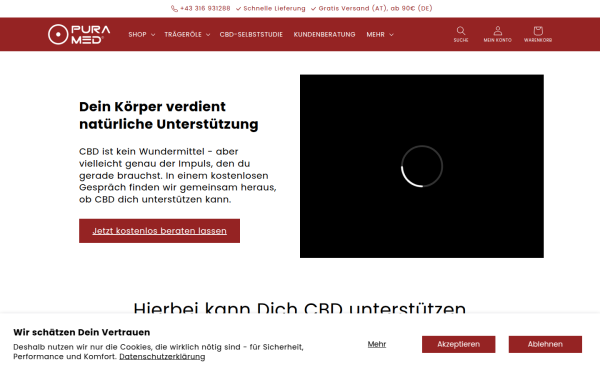Expand the Shop menu dropdown
600x375 pixels.
point(142,34)
